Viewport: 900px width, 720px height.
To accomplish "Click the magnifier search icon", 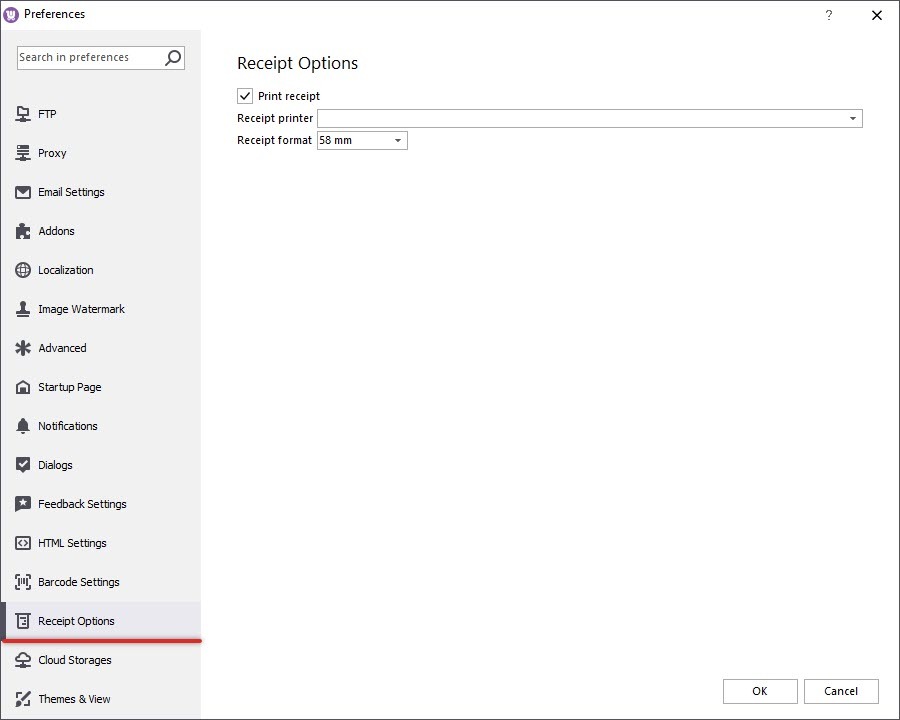I will pos(173,58).
